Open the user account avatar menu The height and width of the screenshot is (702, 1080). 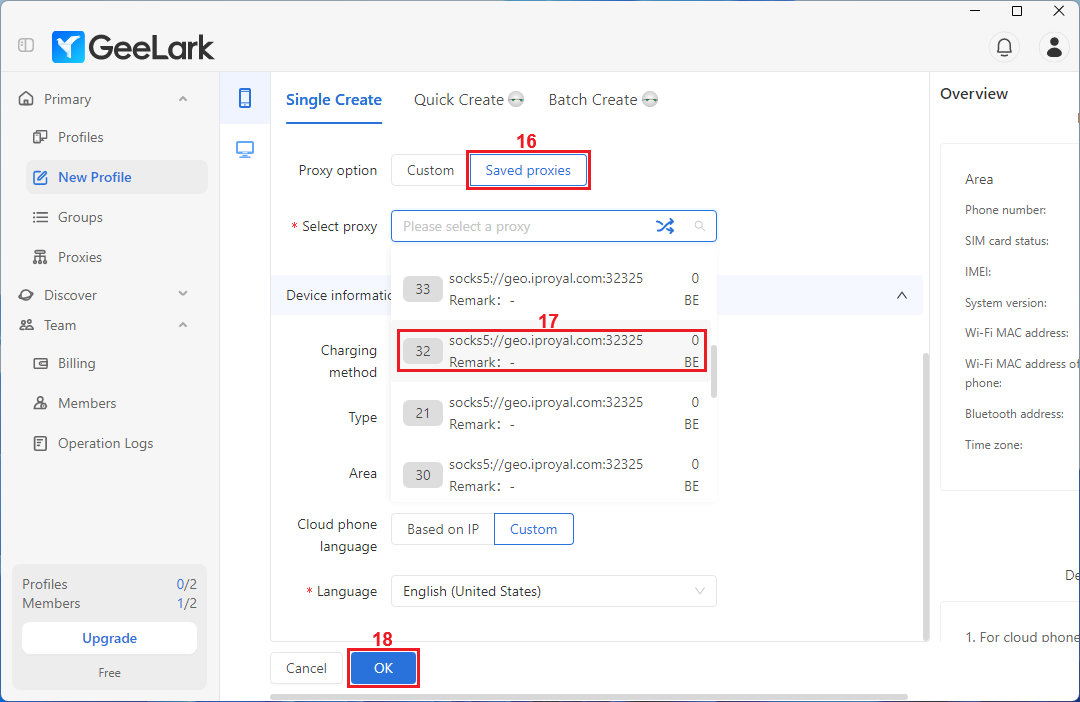[1054, 46]
